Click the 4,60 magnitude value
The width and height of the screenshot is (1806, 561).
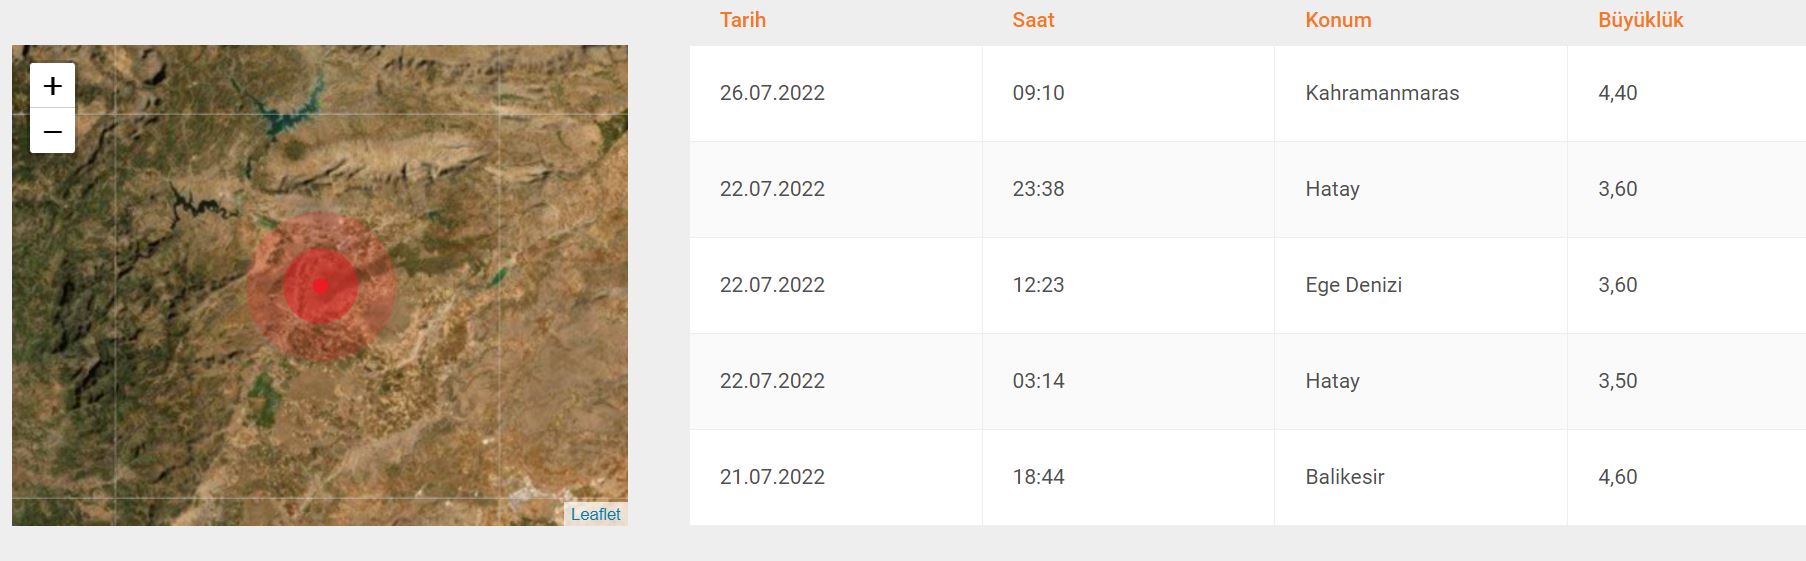pyautogui.click(x=1618, y=477)
